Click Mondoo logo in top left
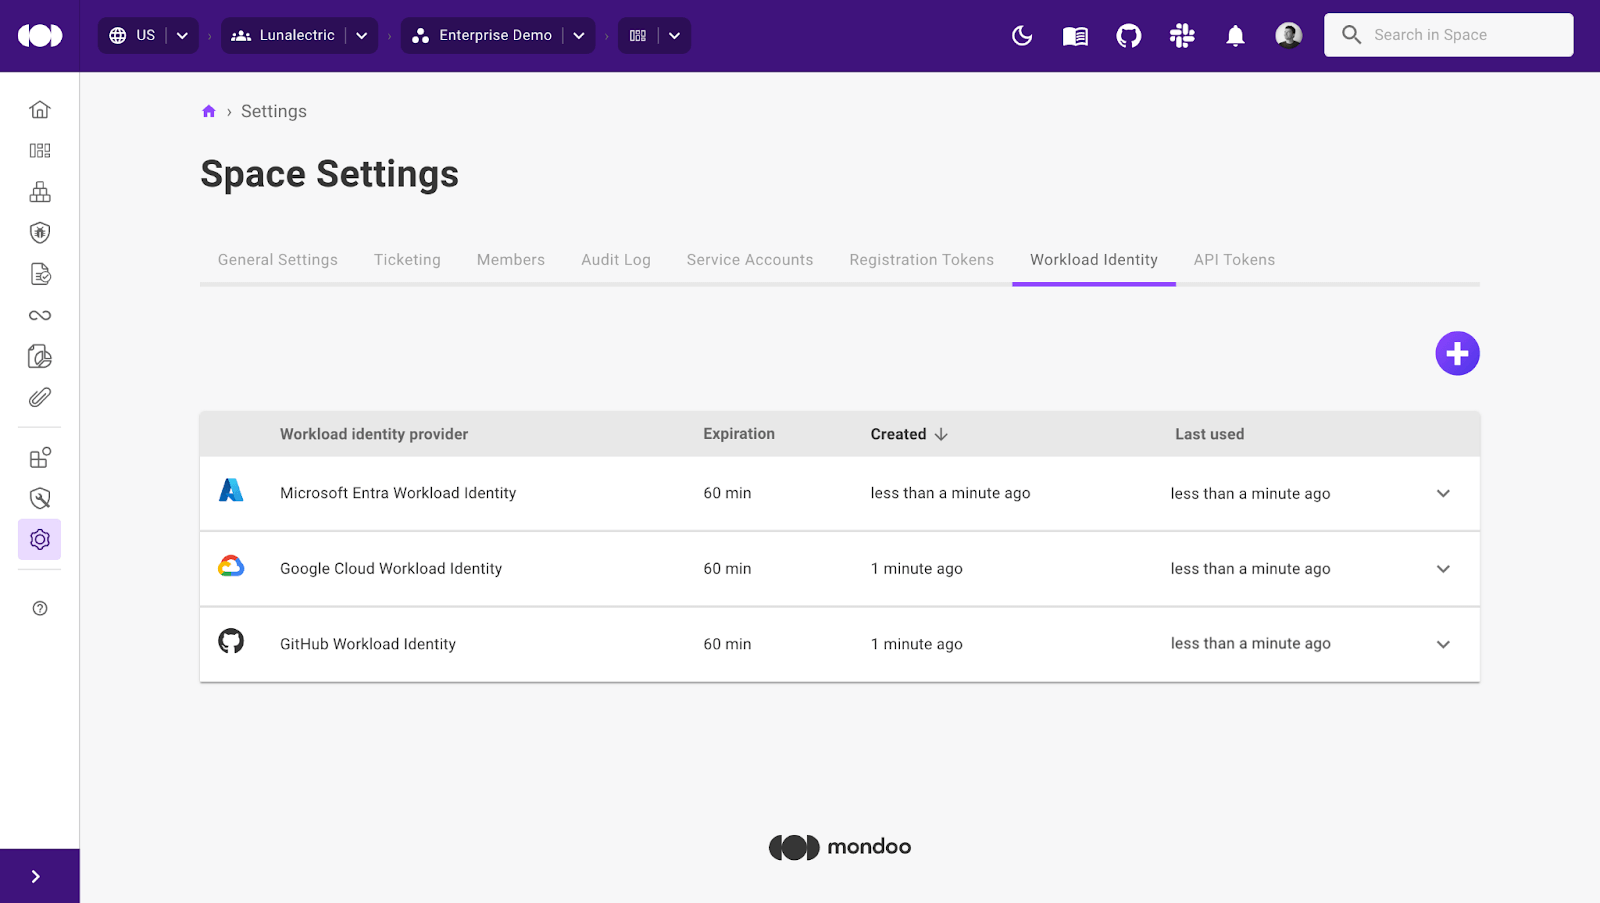This screenshot has width=1600, height=903. [40, 36]
